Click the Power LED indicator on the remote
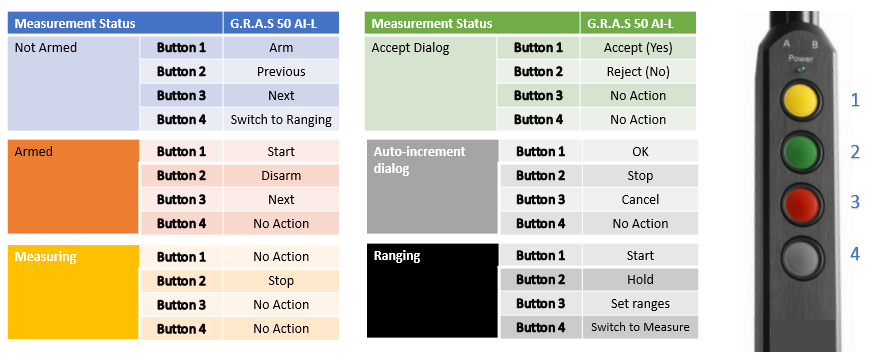 (800, 70)
